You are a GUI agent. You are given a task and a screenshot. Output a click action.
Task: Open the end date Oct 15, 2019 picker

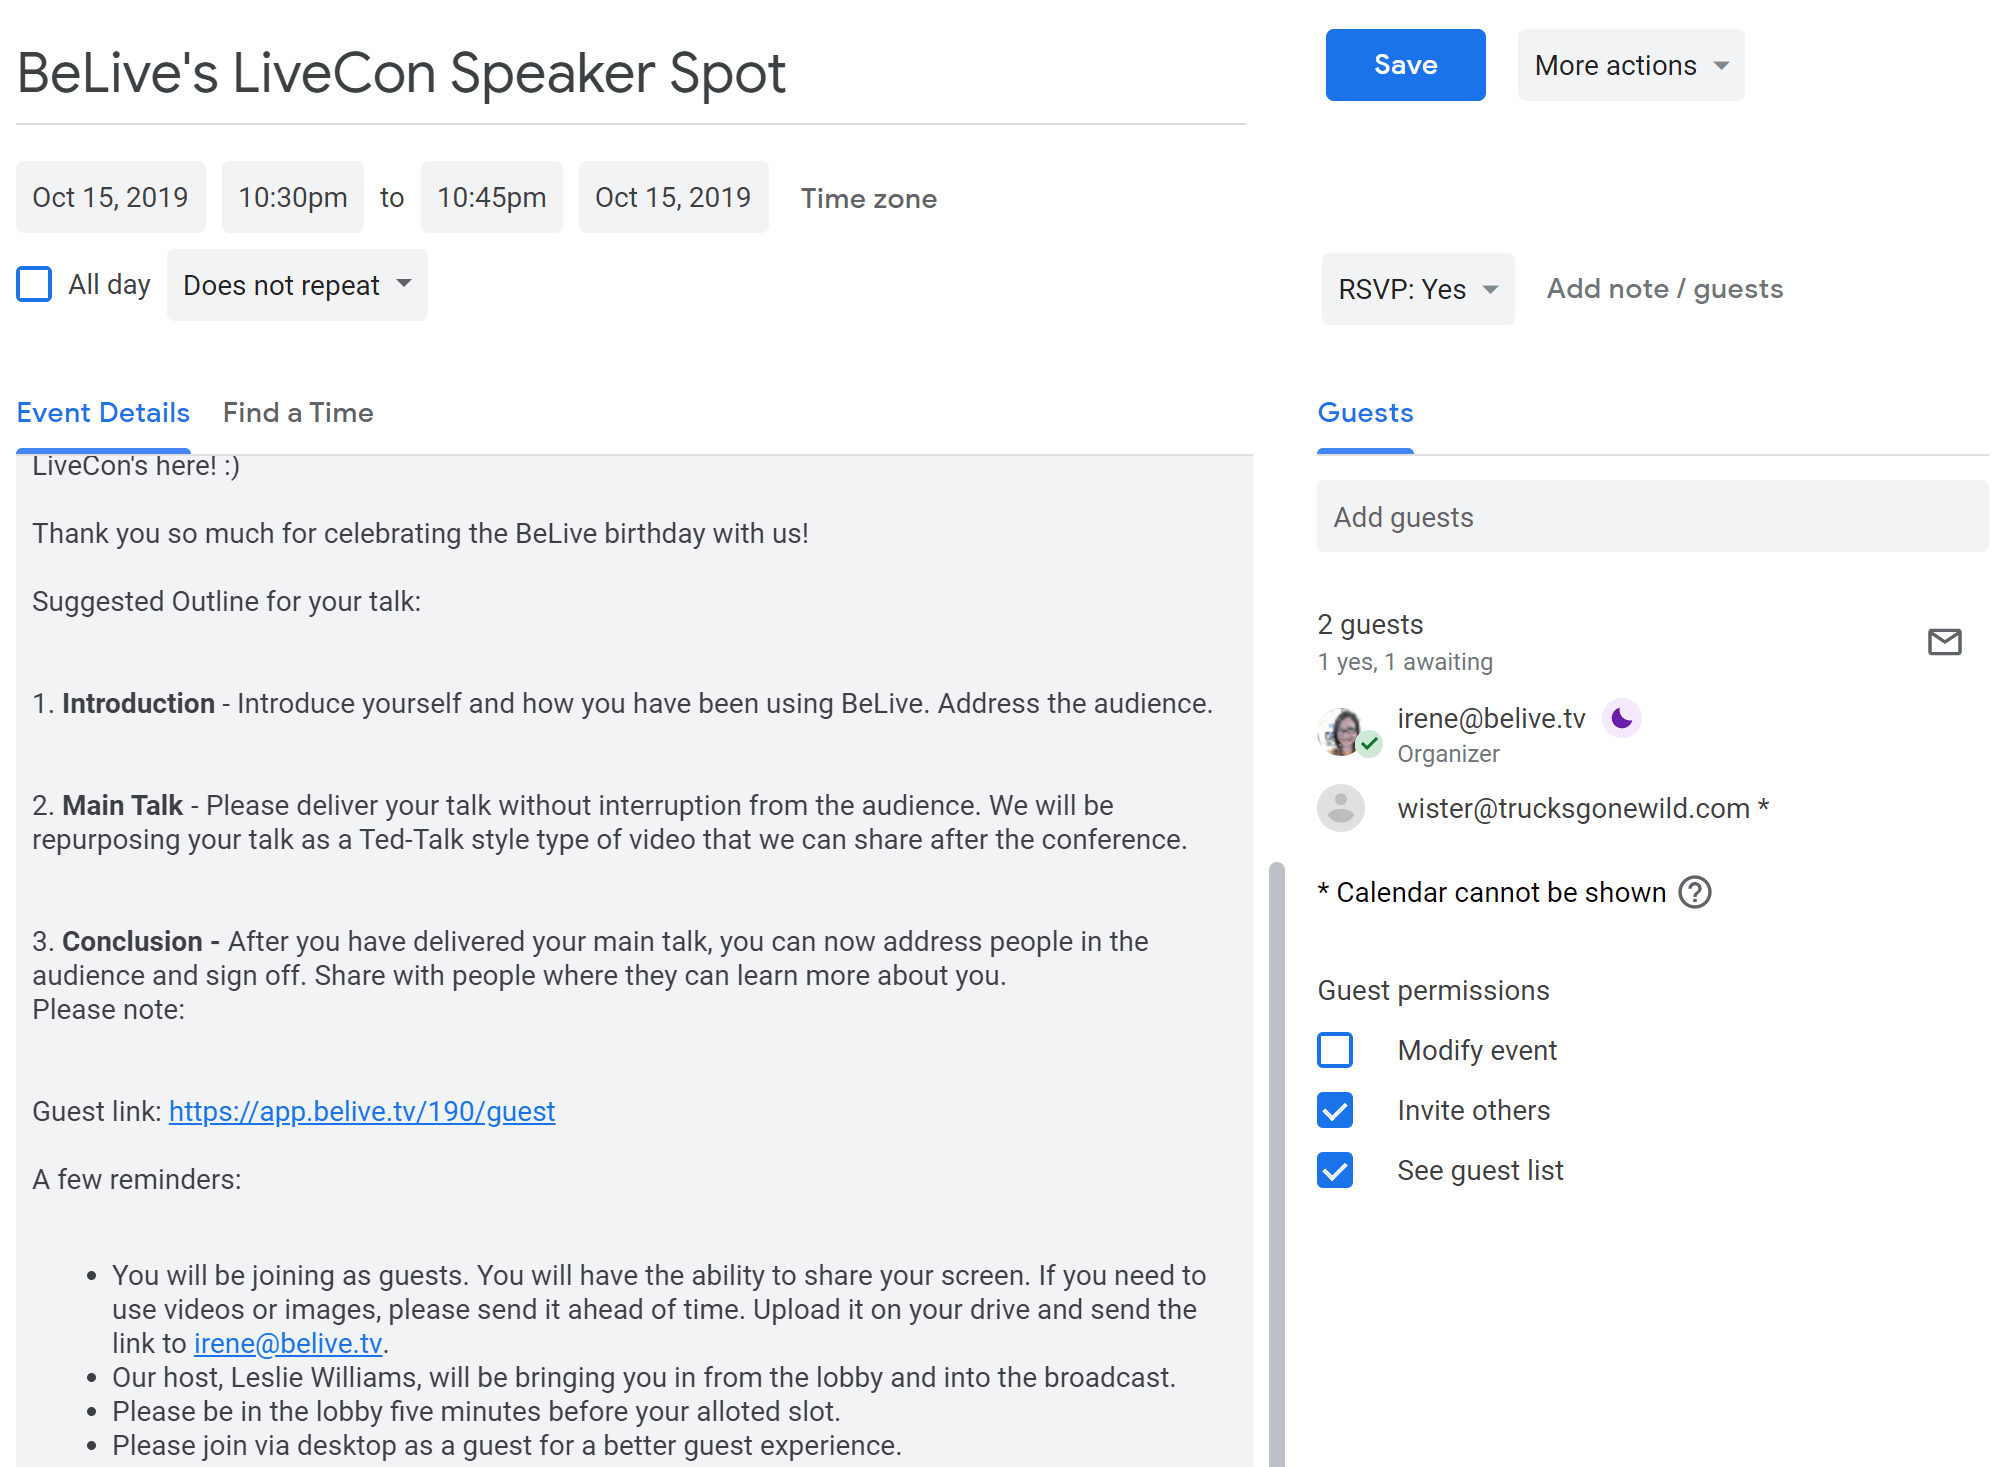pyautogui.click(x=674, y=197)
